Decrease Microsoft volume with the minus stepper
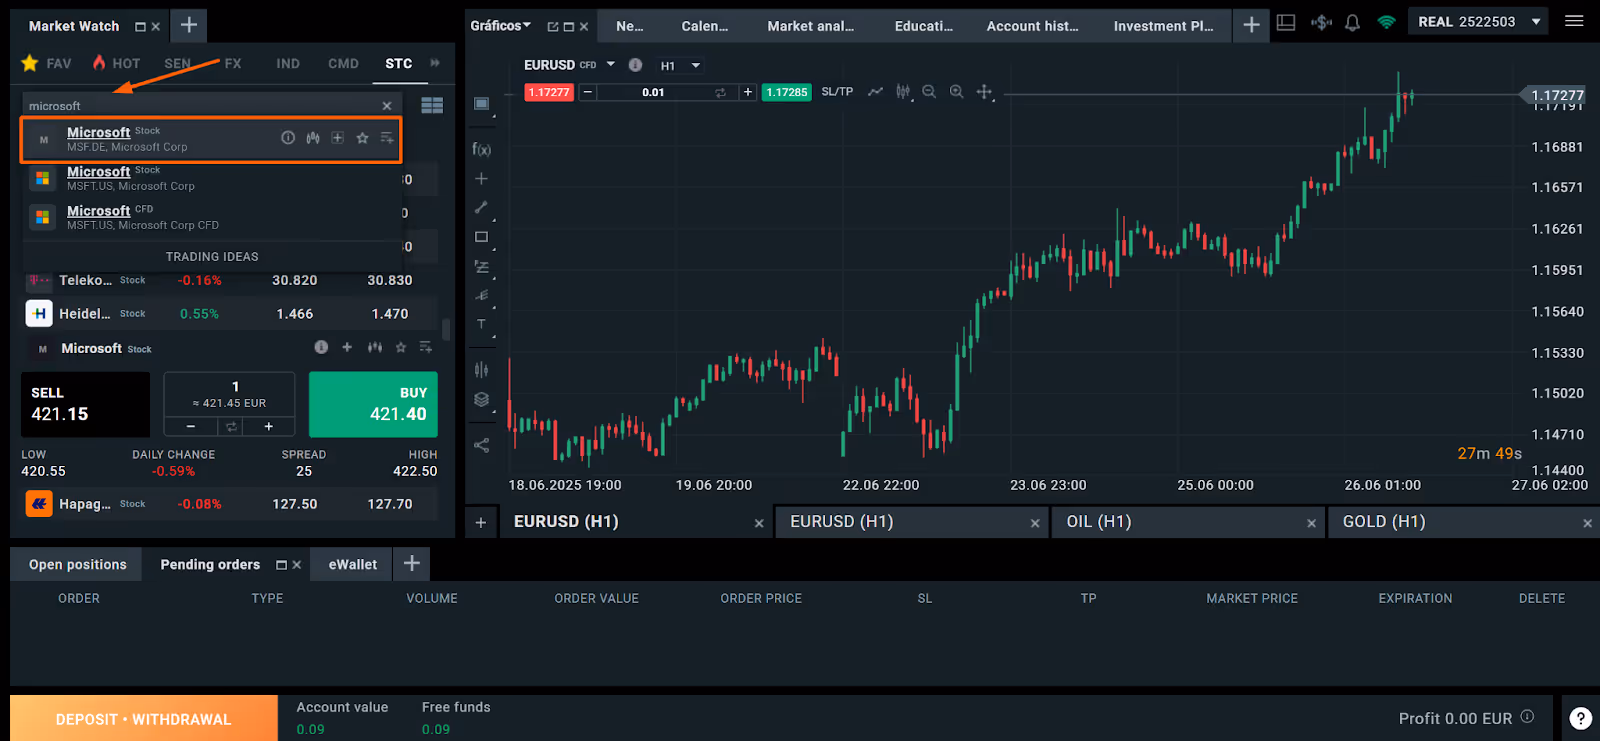Screen dimensions: 1600x741 coord(191,427)
